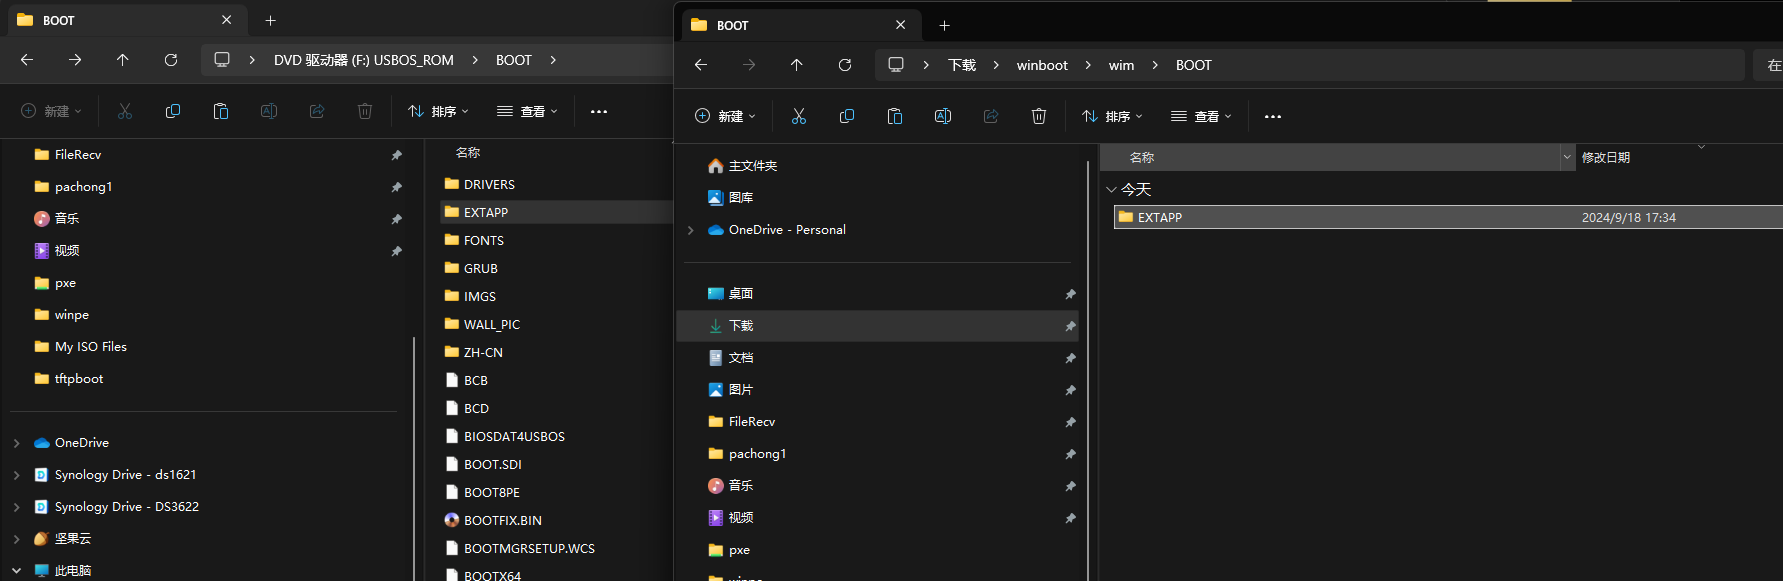The height and width of the screenshot is (581, 1783).
Task: Click Copy icon in left window toolbar
Action: point(173,111)
